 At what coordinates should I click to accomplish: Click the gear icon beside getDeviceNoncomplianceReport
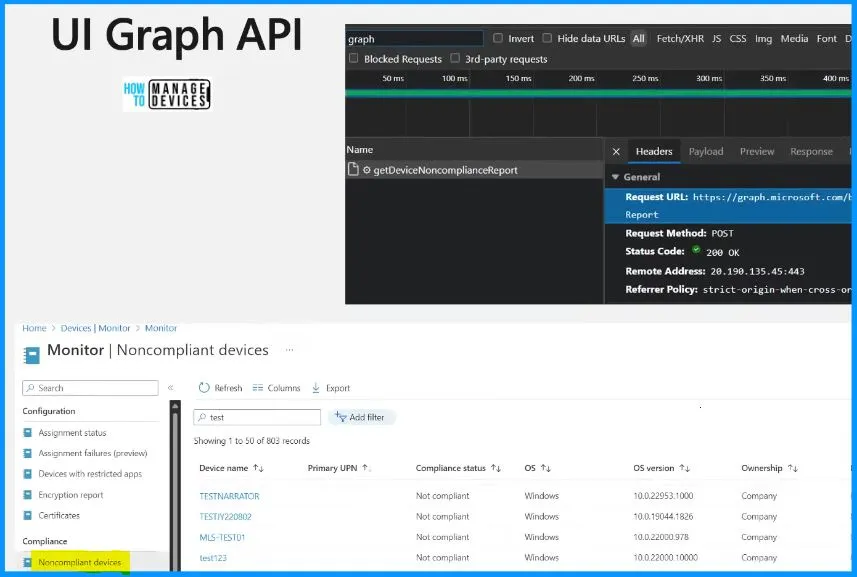click(367, 170)
